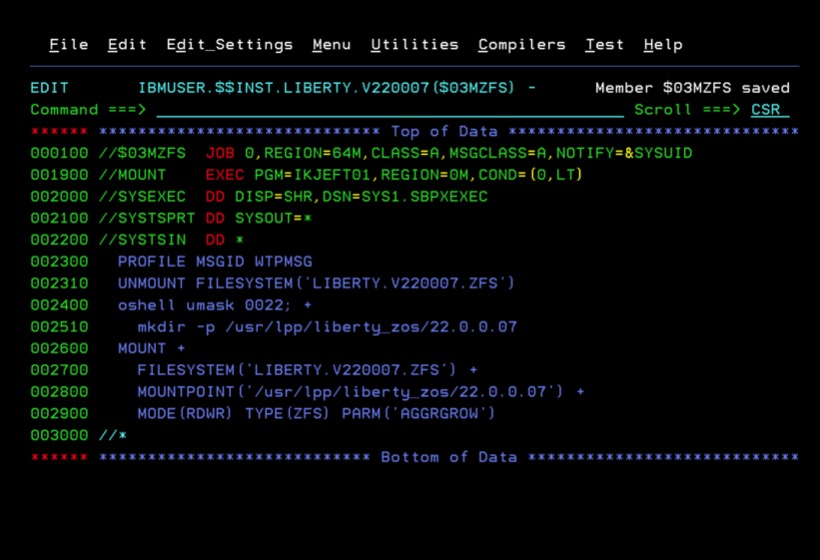Select line number 002100
Screen dimensions: 820x560
click(x=59, y=219)
